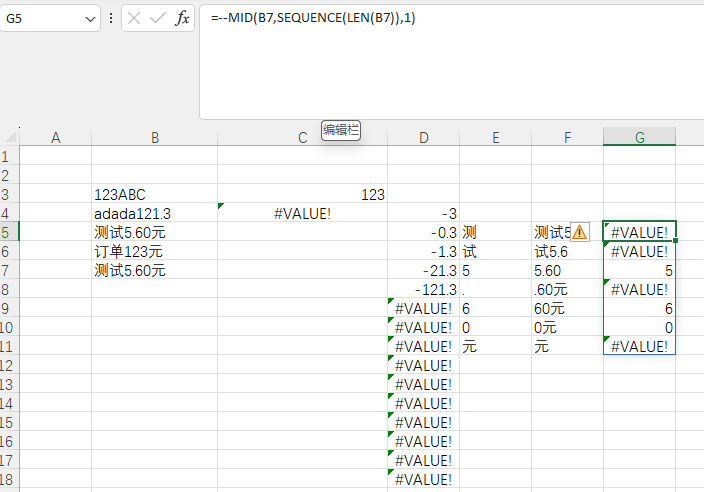This screenshot has width=704, height=492.
Task: Click cell D8 with value -121.3
Action: coord(423,289)
